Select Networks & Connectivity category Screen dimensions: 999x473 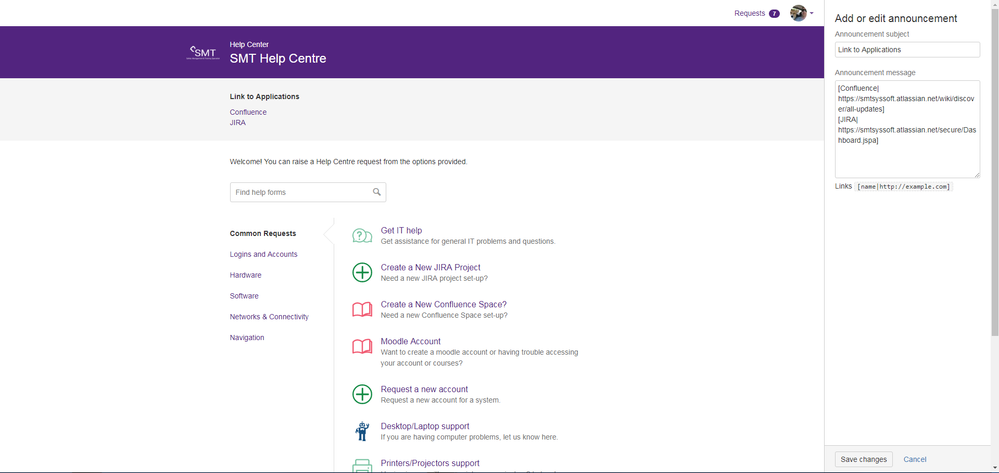(x=269, y=317)
